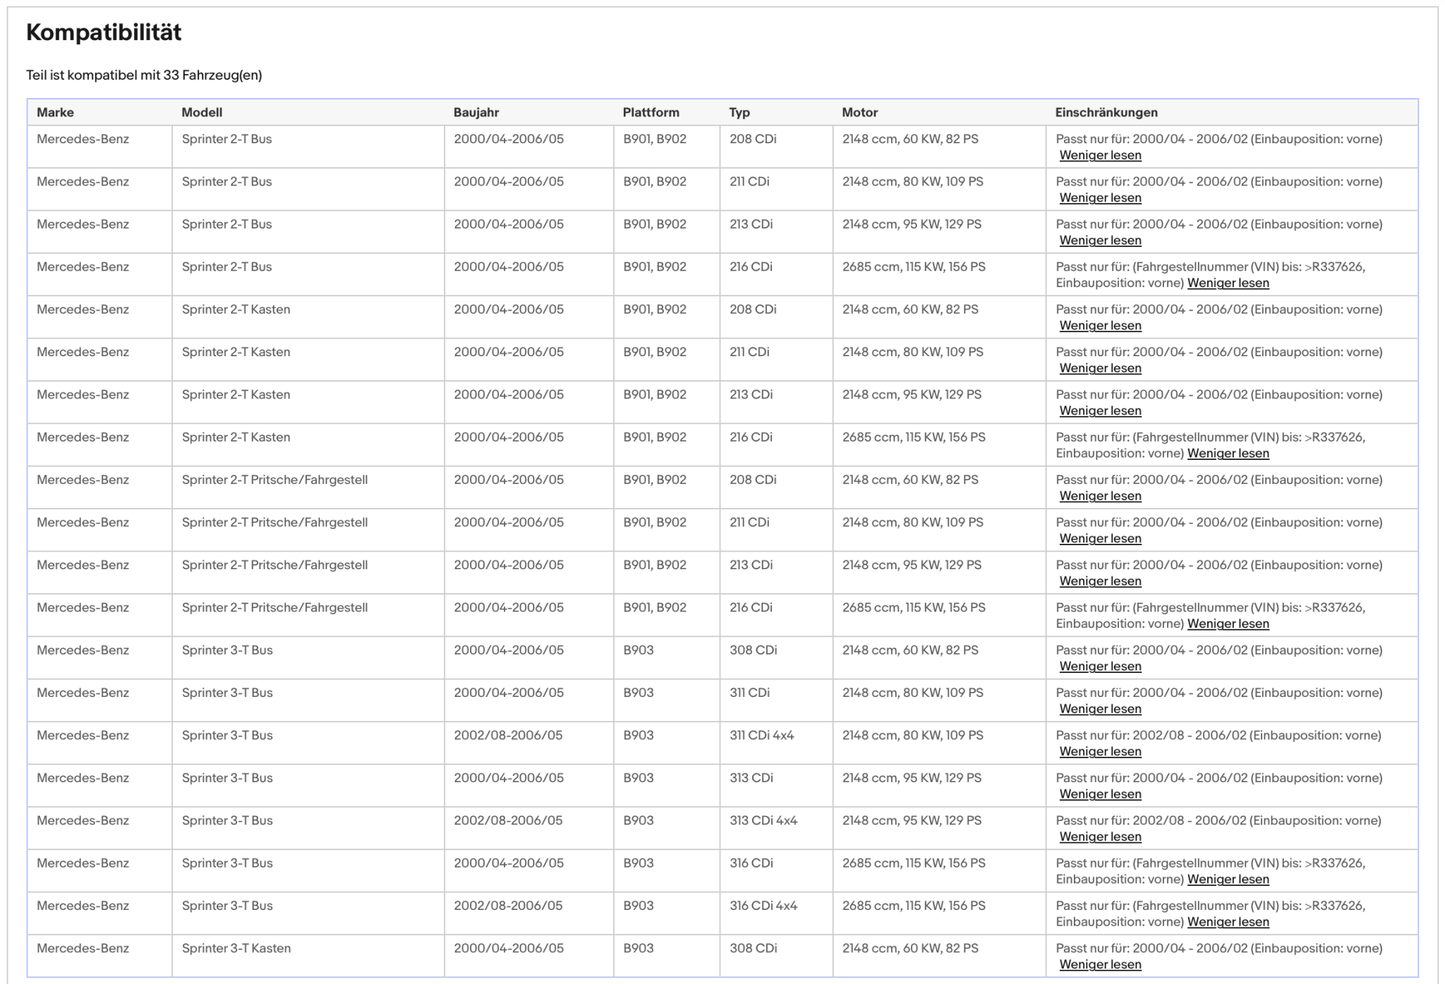Click the 'Sprinter 3-T Kasten' model cell
This screenshot has width=1445, height=984.
236,948
